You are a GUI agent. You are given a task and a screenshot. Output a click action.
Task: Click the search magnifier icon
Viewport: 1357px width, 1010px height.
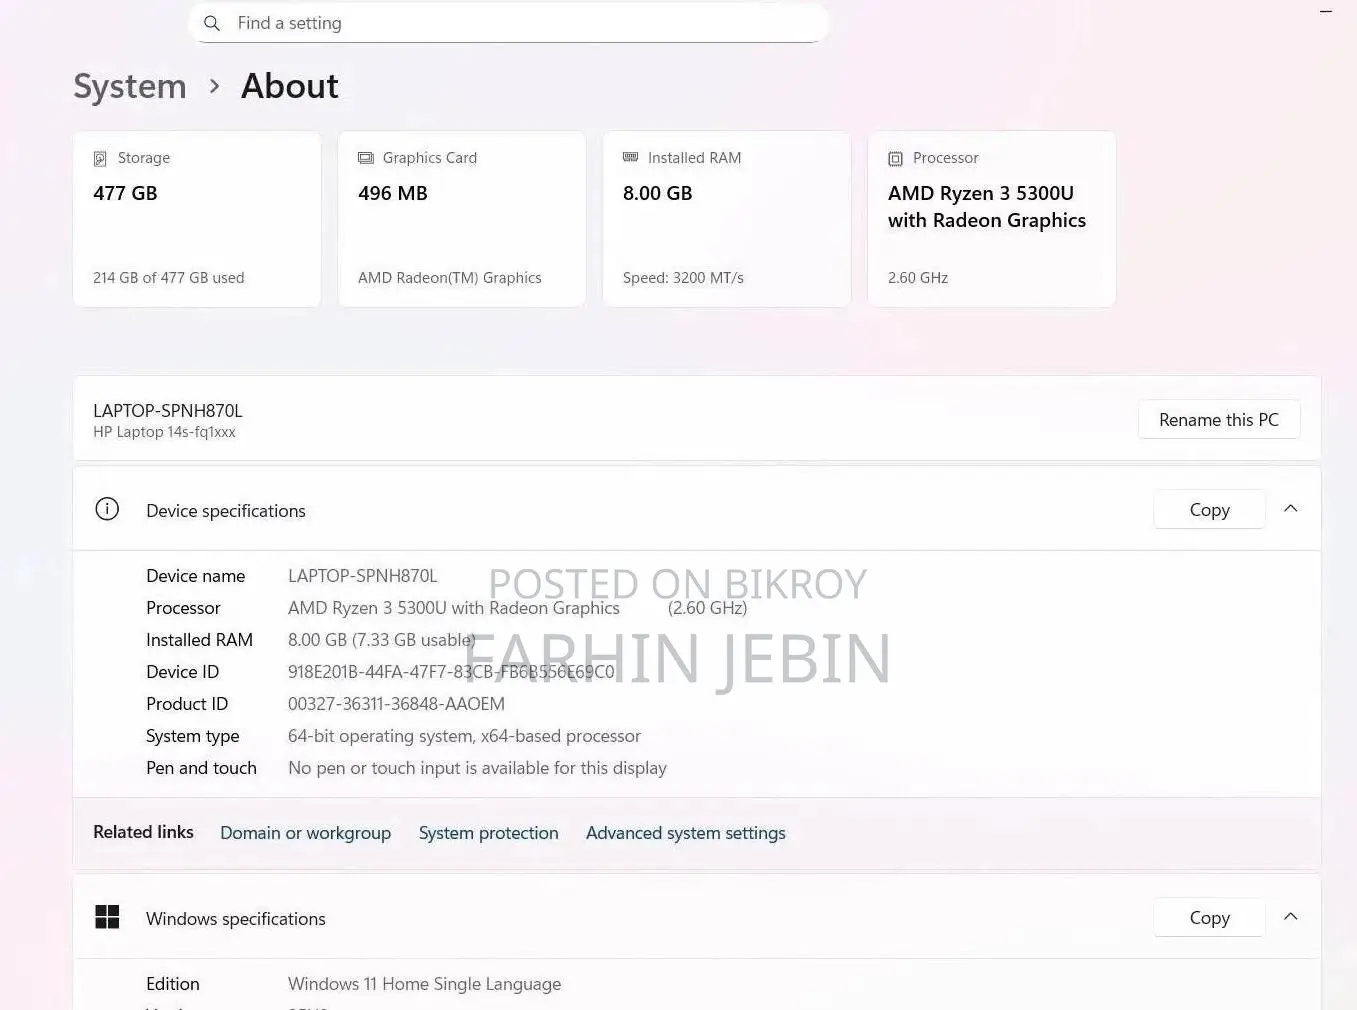(212, 23)
